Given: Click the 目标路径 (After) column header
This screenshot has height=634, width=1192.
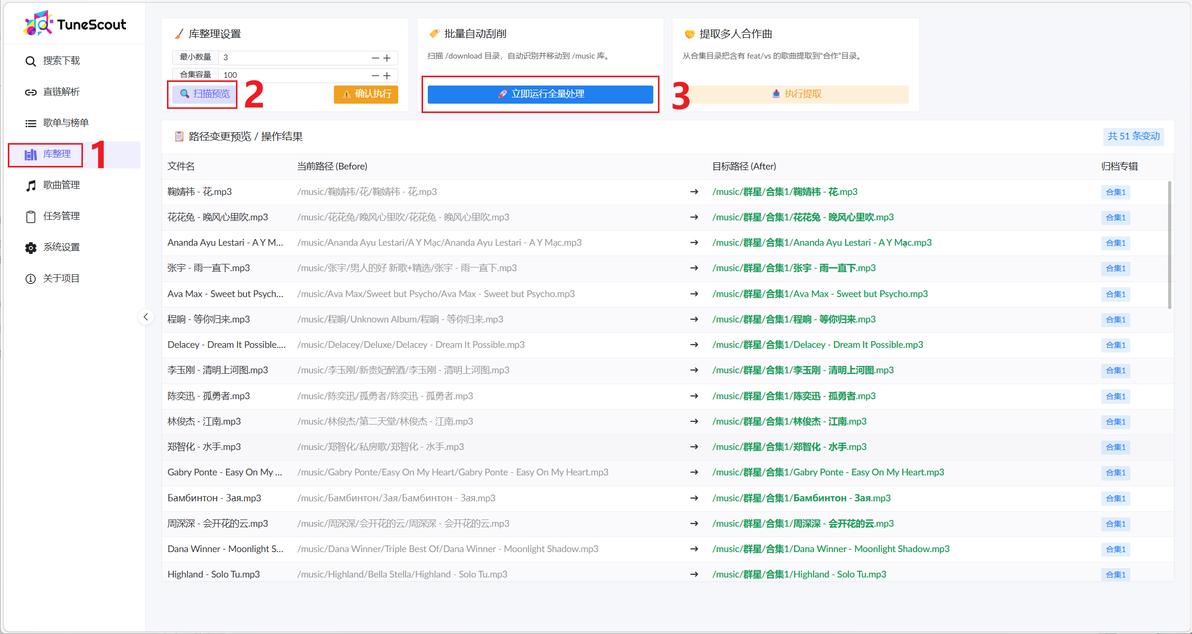Looking at the screenshot, I should [x=744, y=166].
